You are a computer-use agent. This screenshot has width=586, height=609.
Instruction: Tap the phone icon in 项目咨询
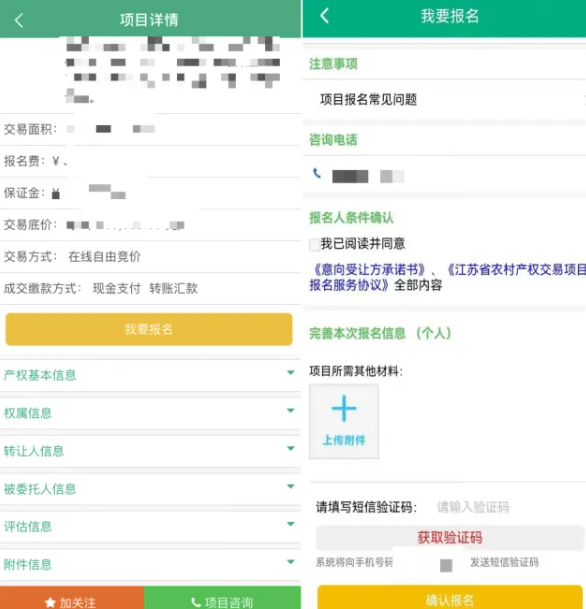pyautogui.click(x=196, y=603)
